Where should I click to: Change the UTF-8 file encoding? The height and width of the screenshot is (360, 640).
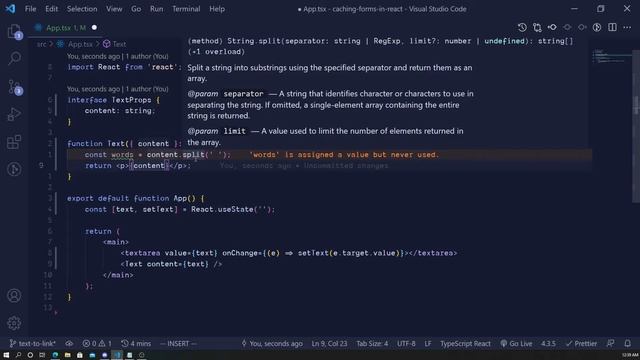[x=406, y=344]
